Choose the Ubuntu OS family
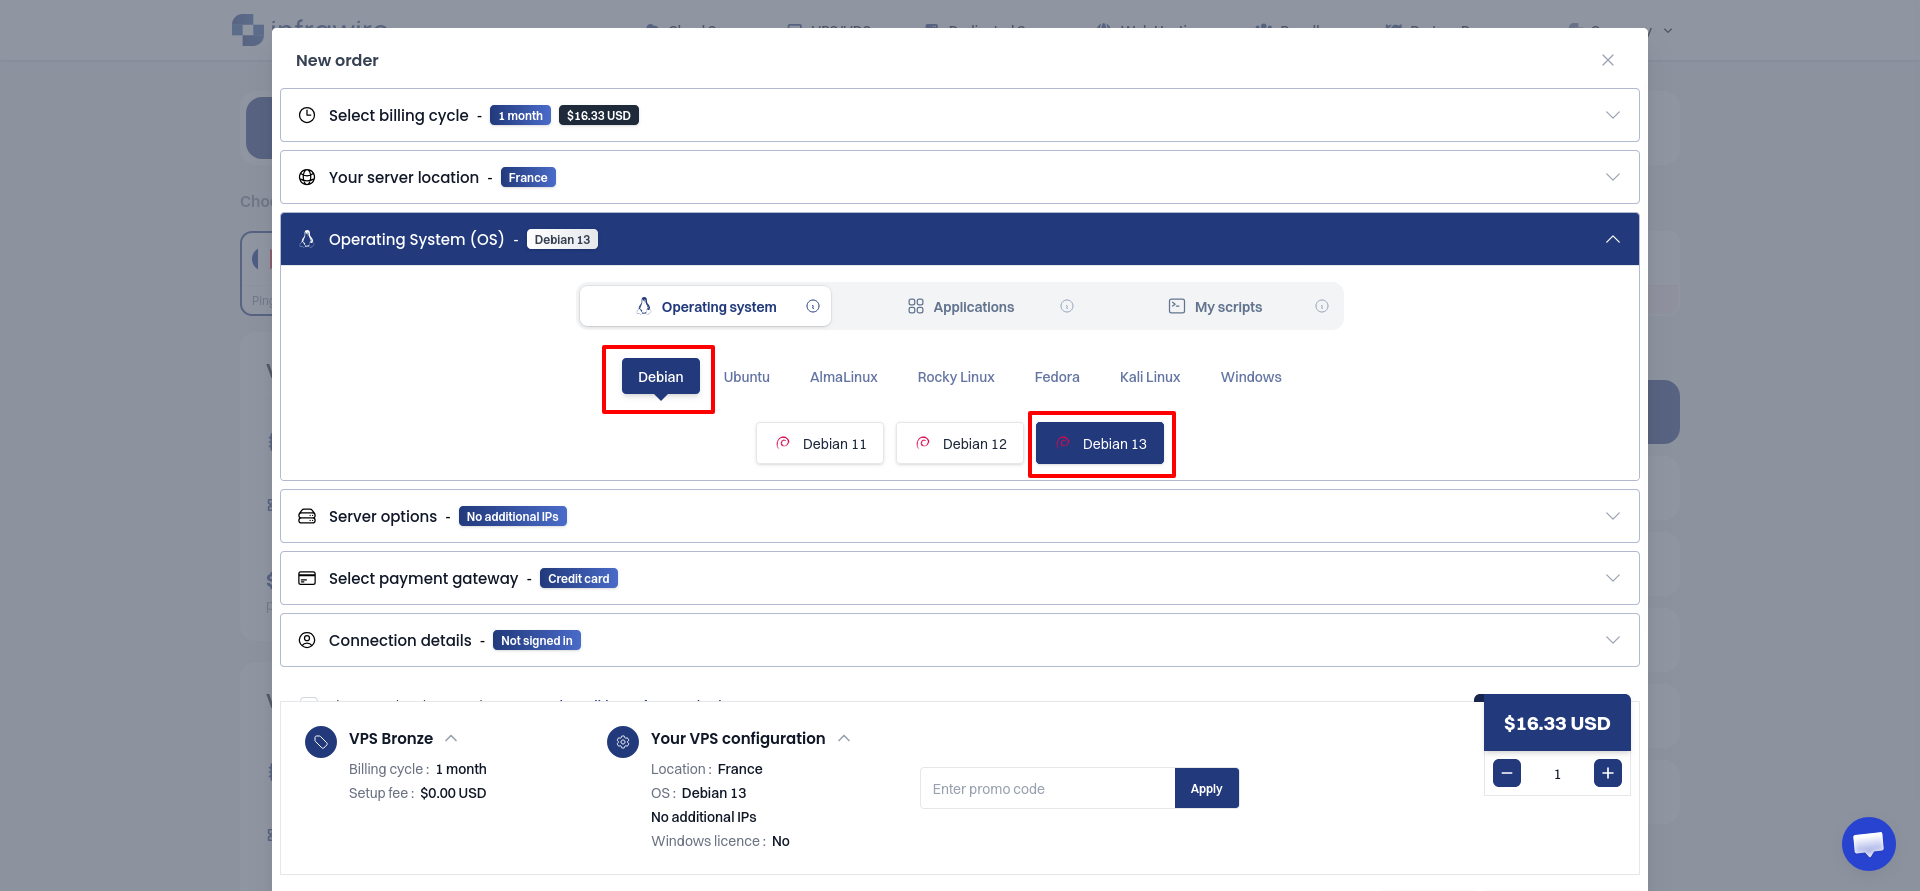The height and width of the screenshot is (891, 1920). [x=747, y=377]
